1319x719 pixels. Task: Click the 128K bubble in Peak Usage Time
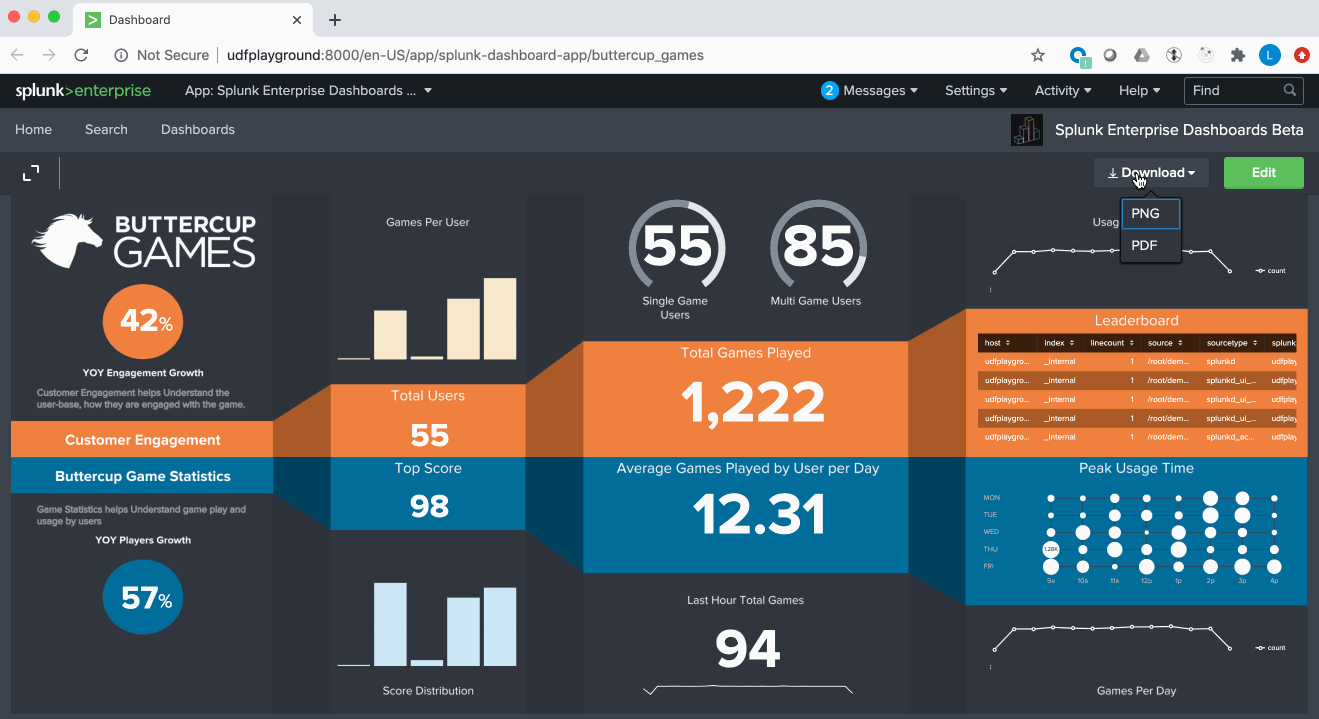tap(1050, 549)
